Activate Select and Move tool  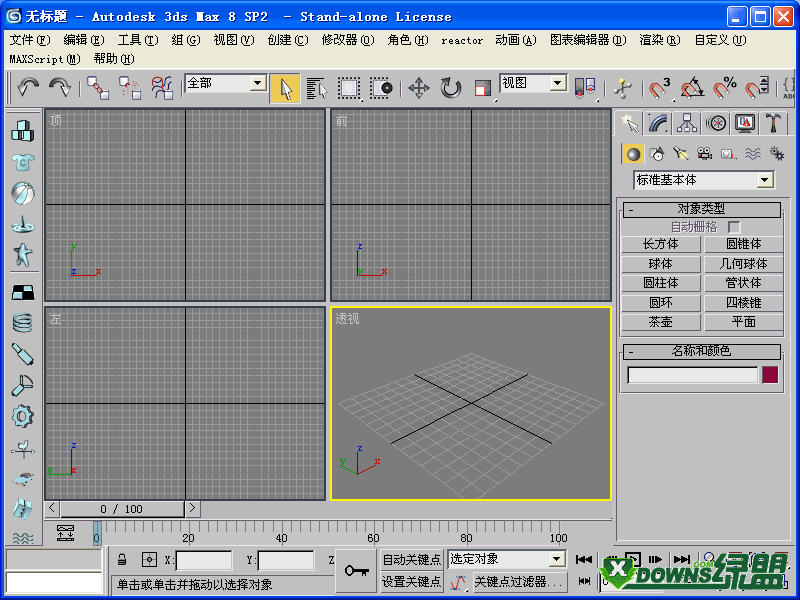tap(419, 88)
